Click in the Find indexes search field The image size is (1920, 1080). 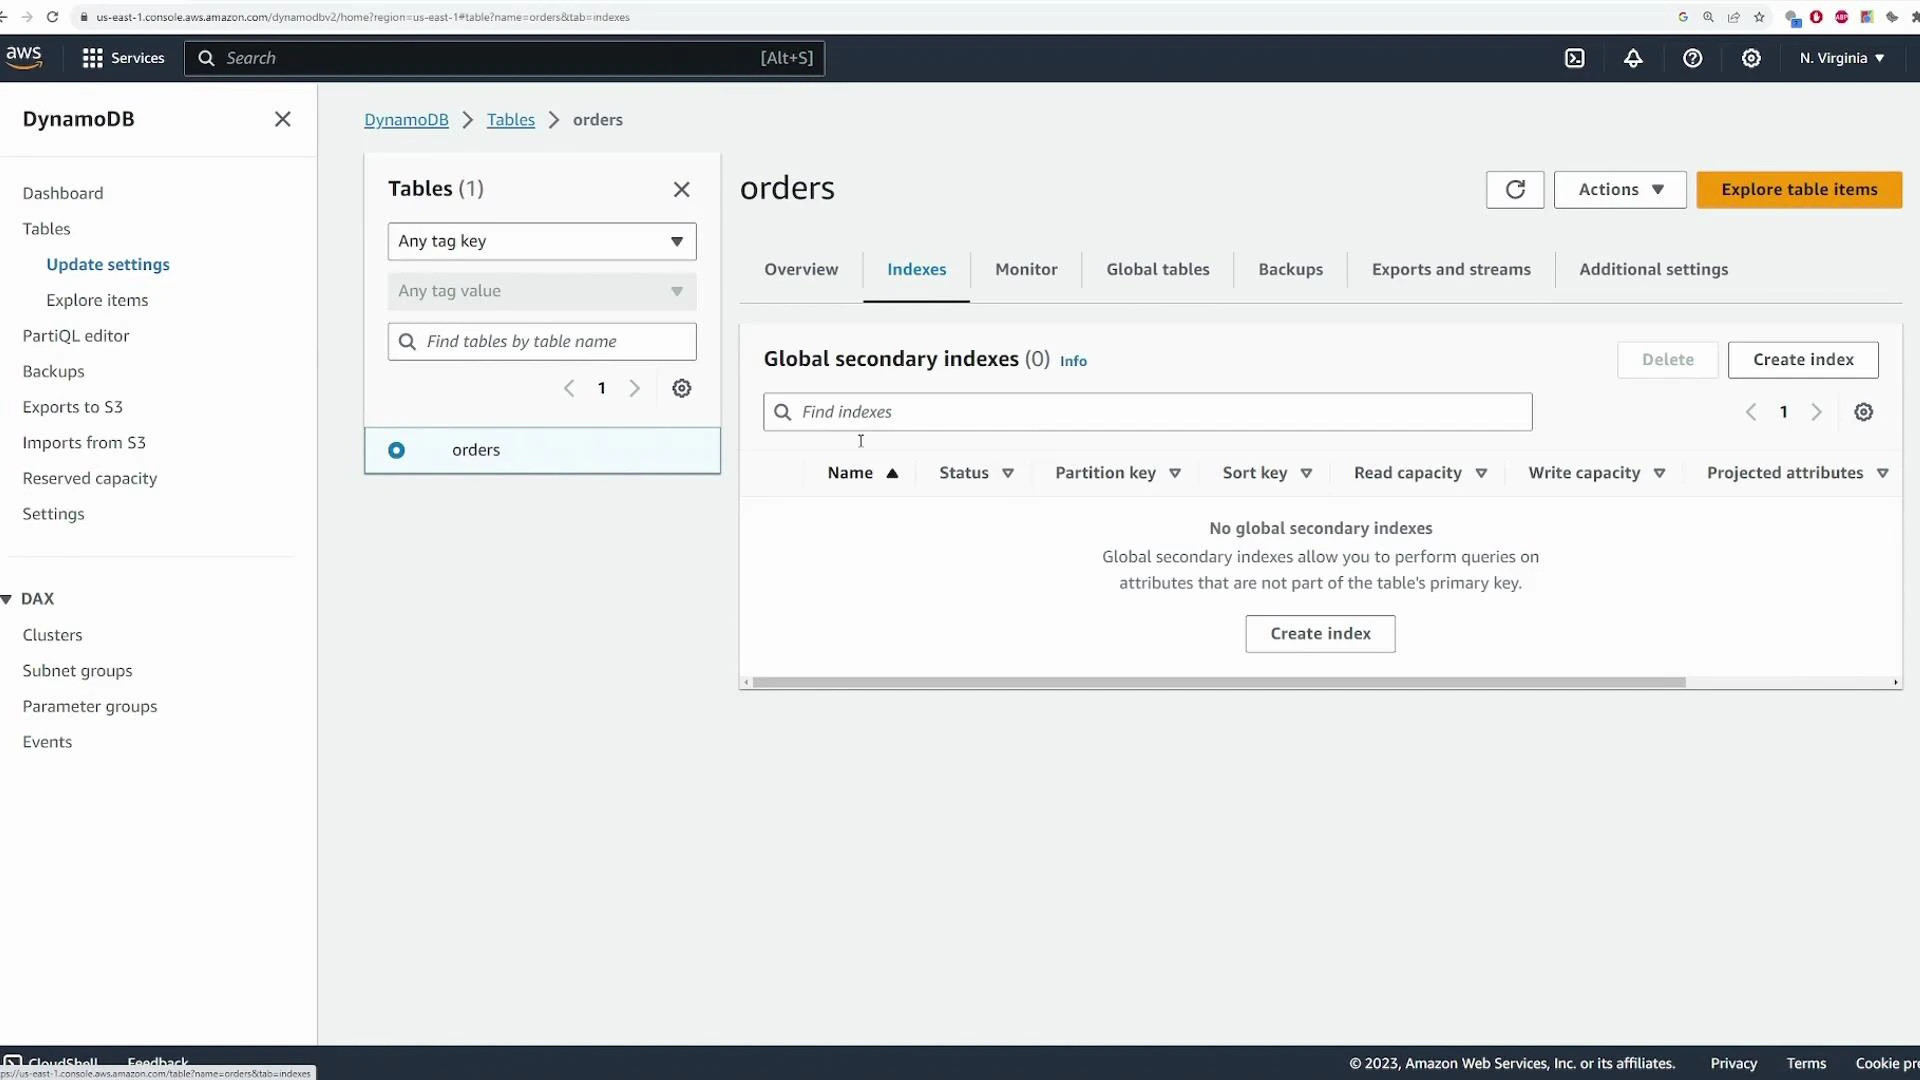[1145, 411]
